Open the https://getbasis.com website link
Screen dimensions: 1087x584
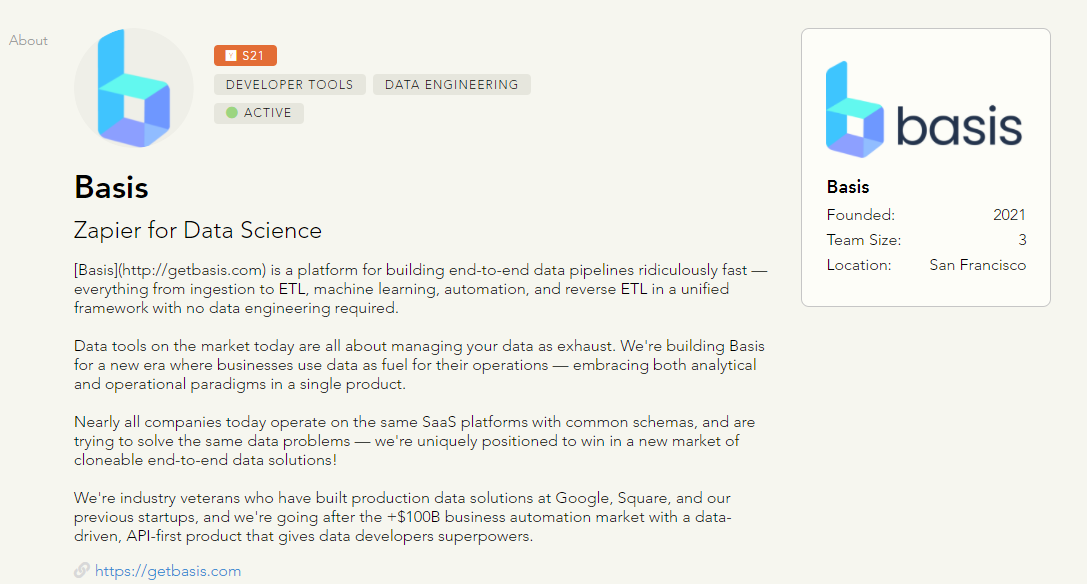[x=168, y=571]
